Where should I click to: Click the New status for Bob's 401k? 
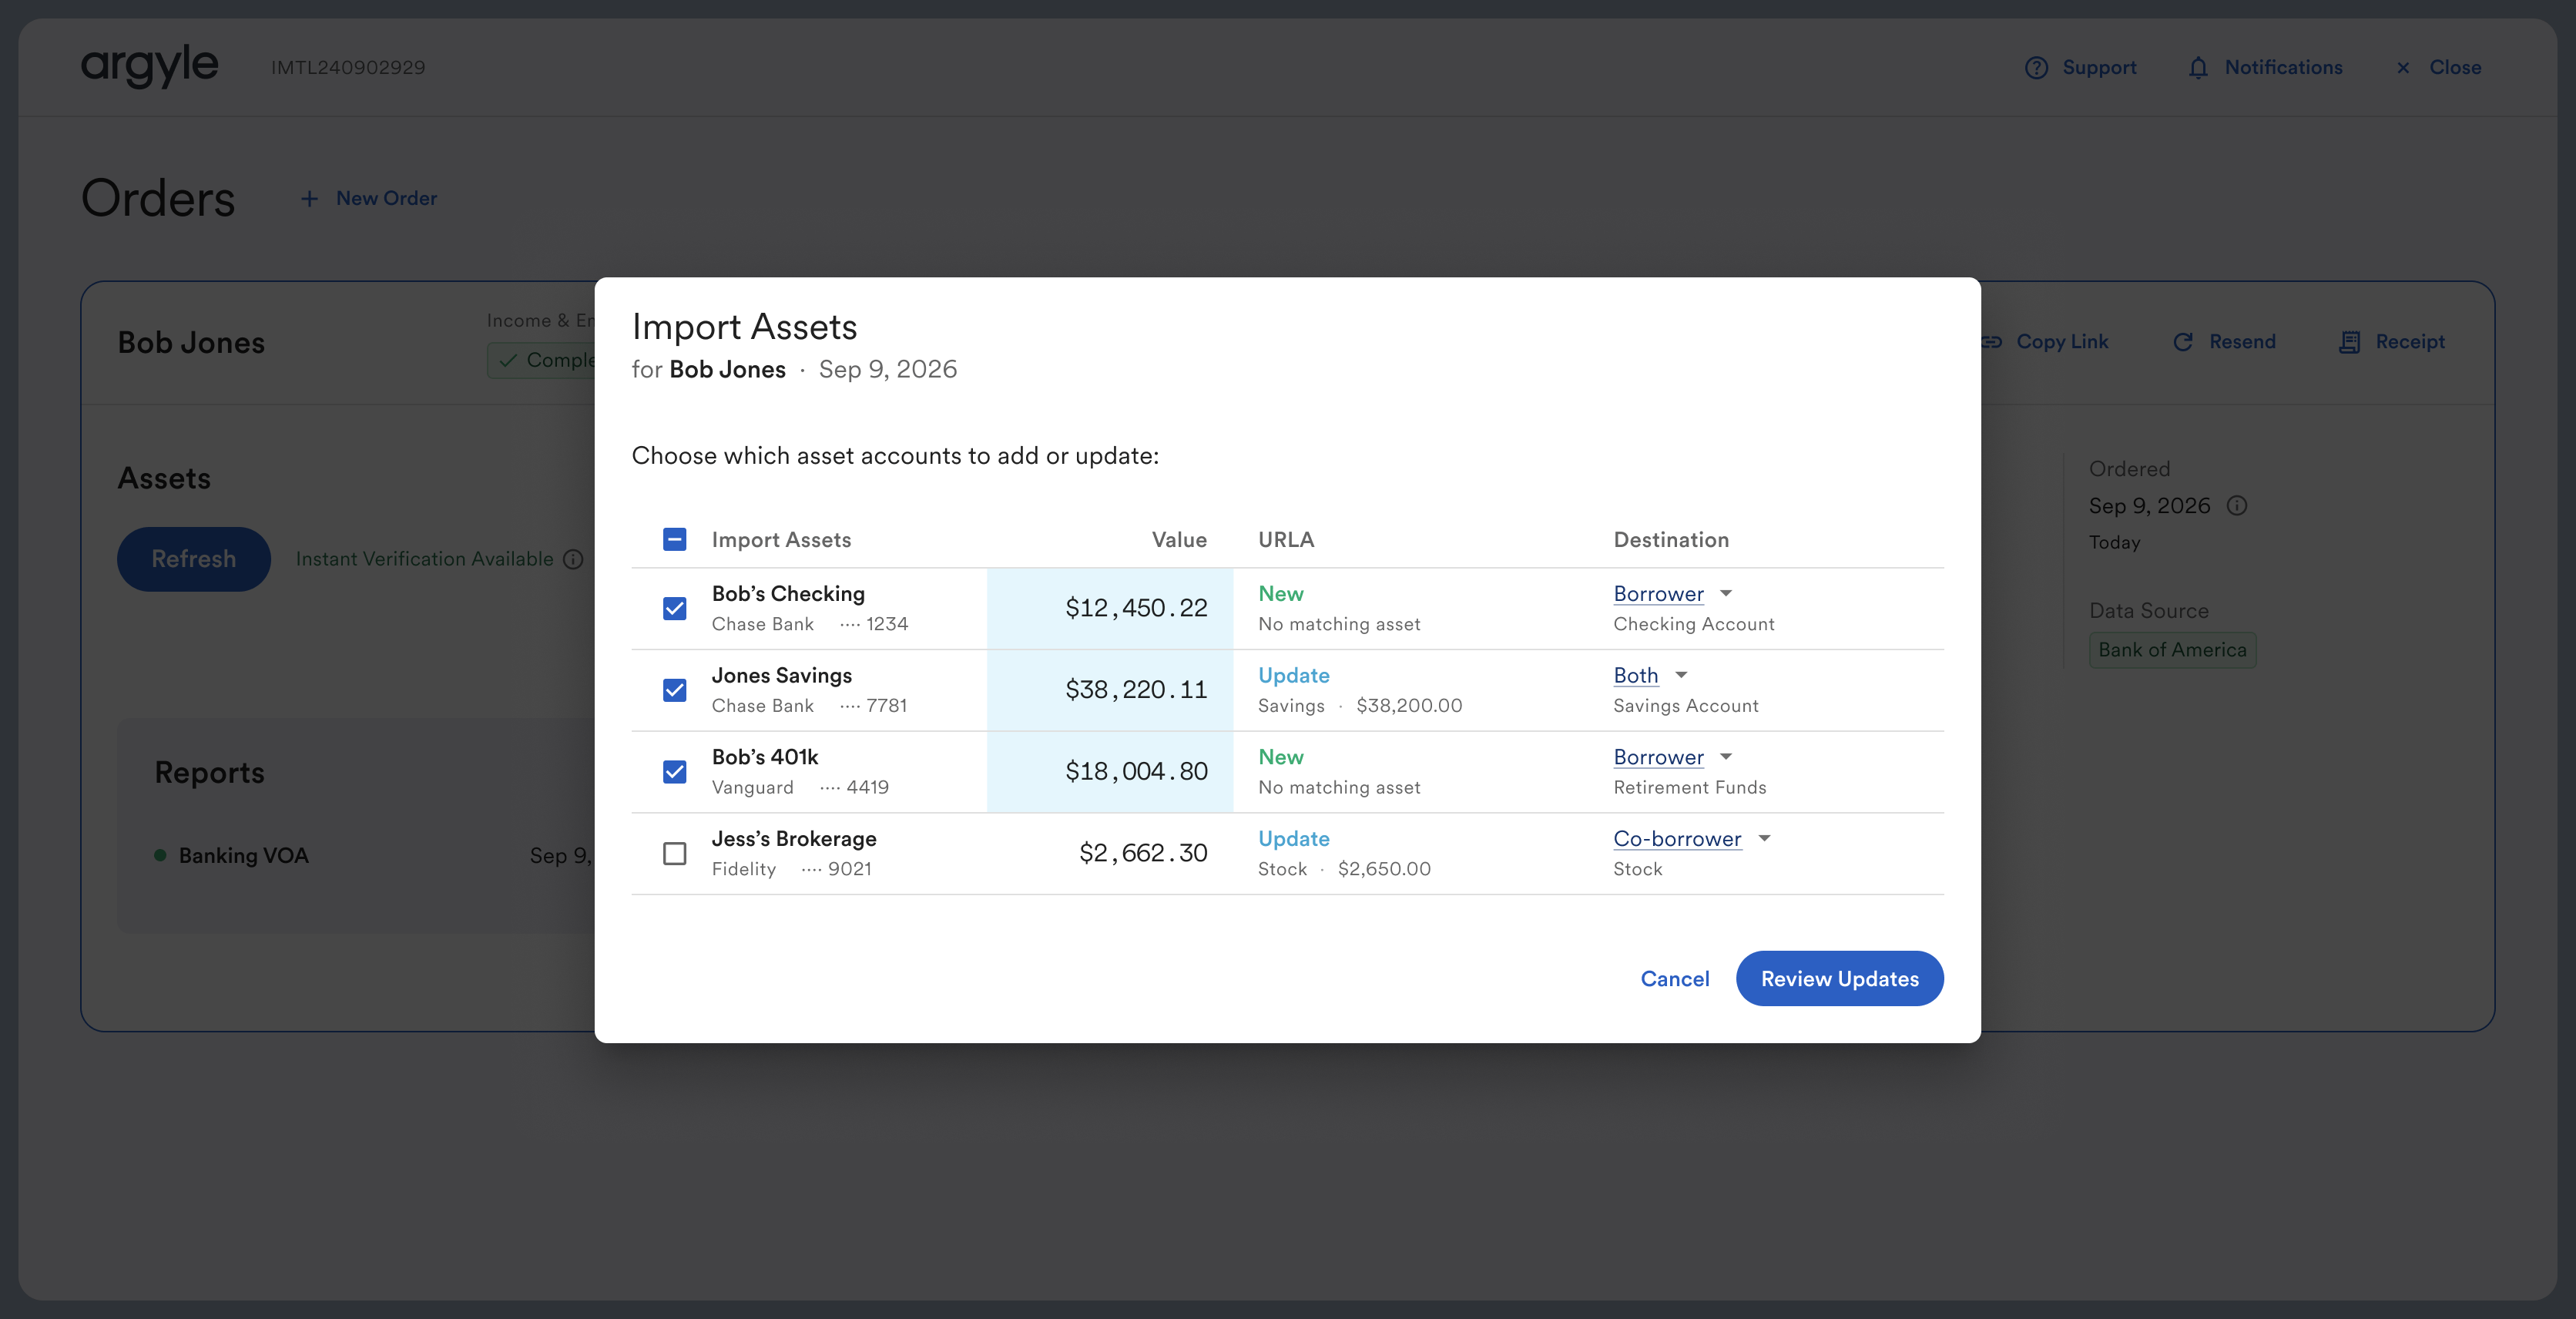pyautogui.click(x=1280, y=757)
